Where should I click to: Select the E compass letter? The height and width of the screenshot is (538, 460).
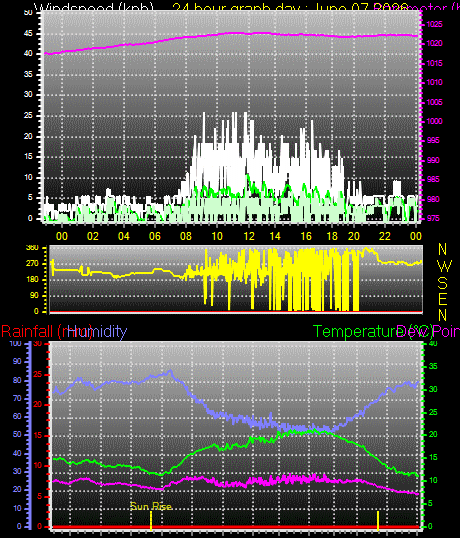click(x=443, y=299)
